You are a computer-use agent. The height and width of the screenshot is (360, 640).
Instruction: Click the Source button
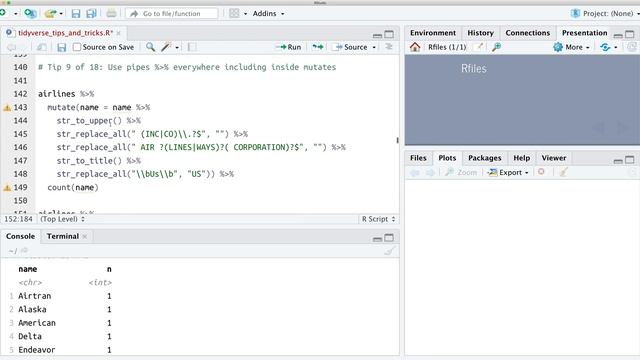pos(351,47)
